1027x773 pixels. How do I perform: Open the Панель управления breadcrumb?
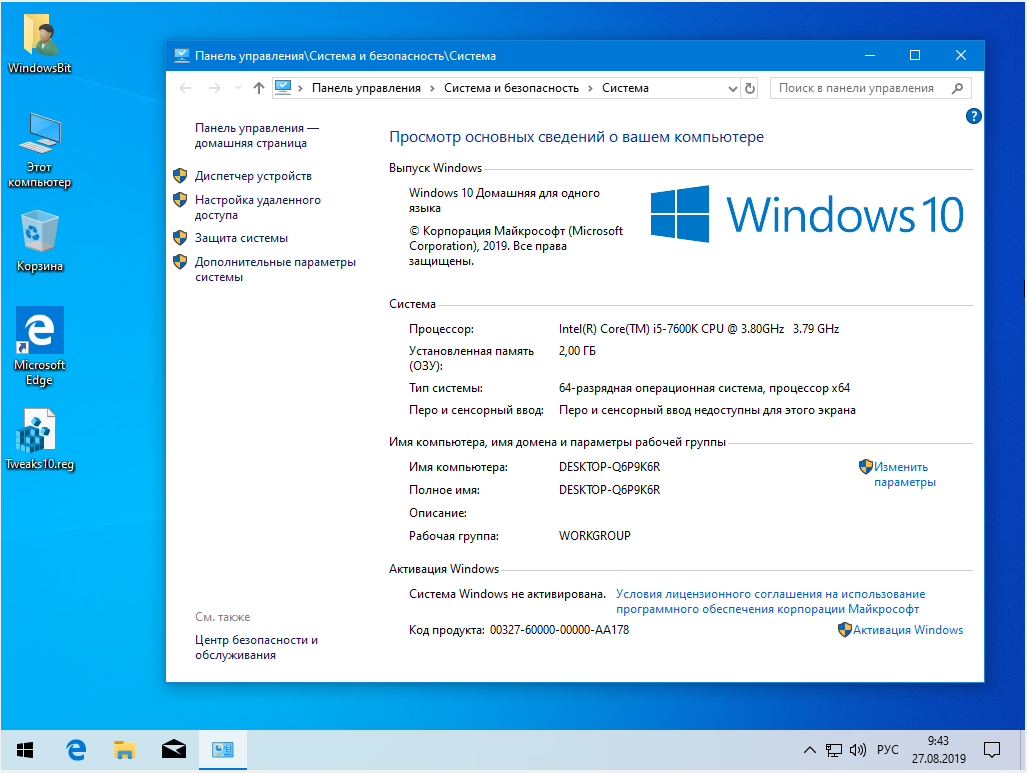pos(366,88)
